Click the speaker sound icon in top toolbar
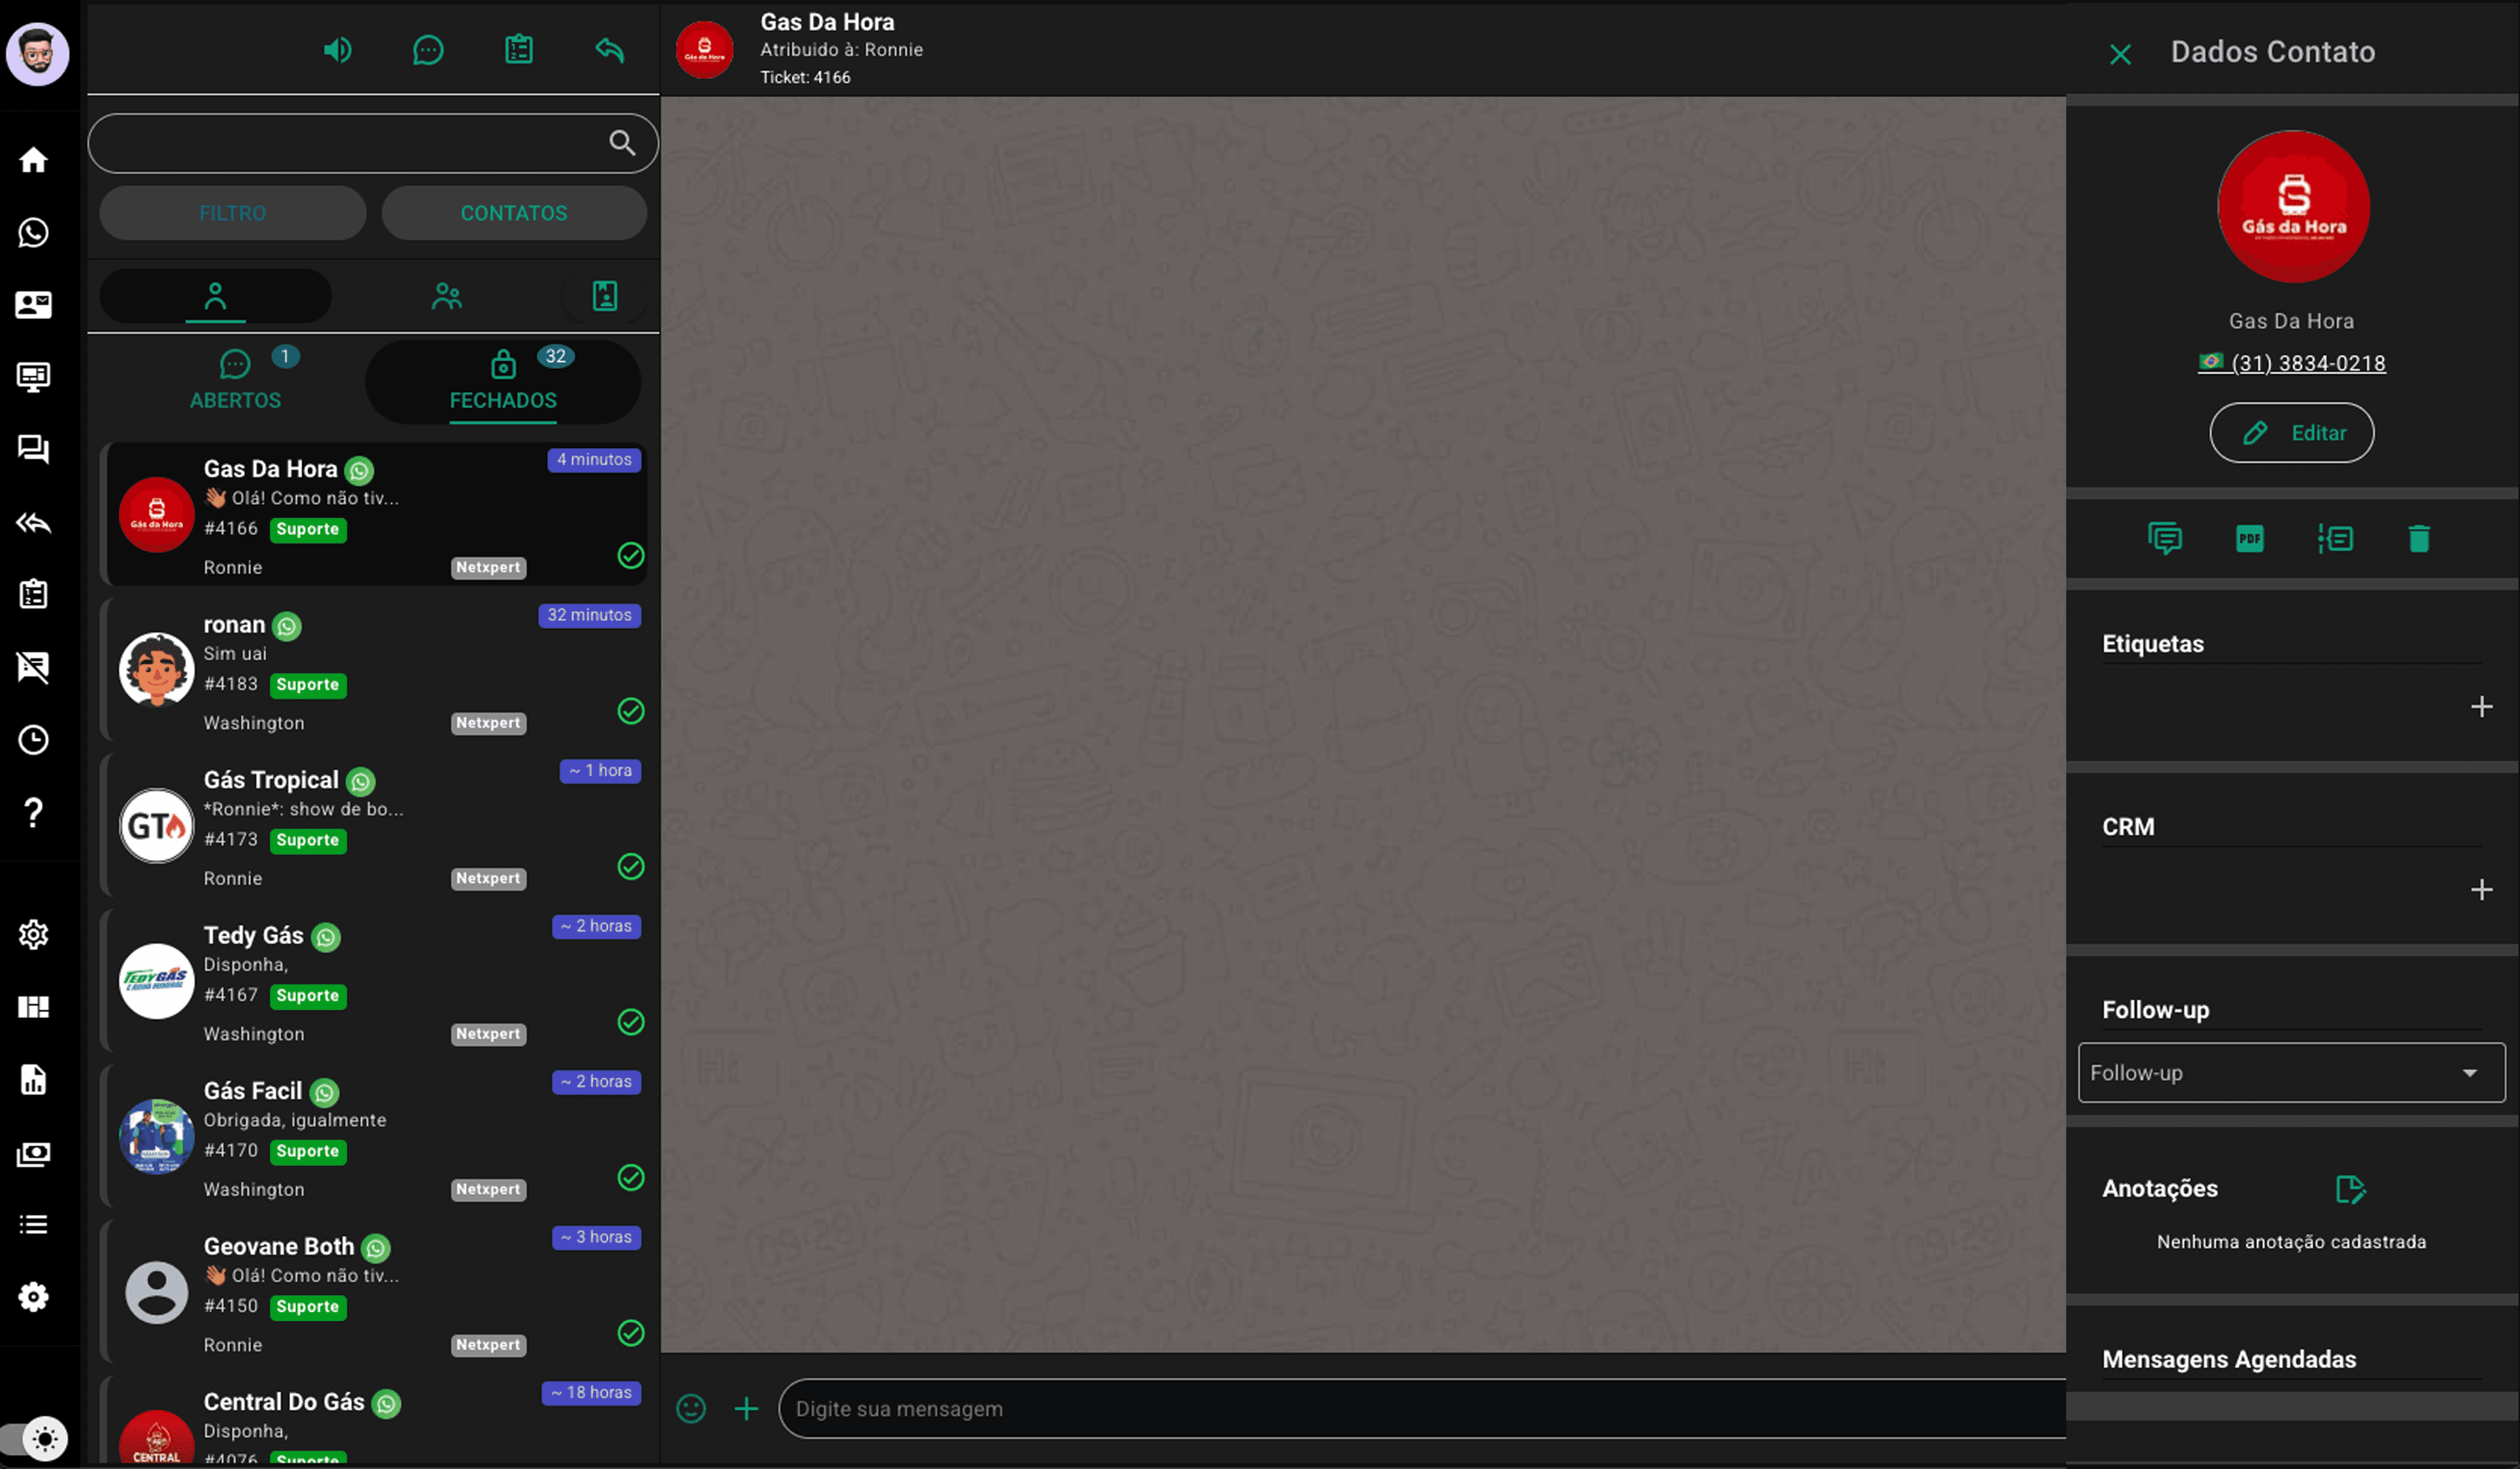Viewport: 2520px width, 1469px height. pyautogui.click(x=337, y=50)
